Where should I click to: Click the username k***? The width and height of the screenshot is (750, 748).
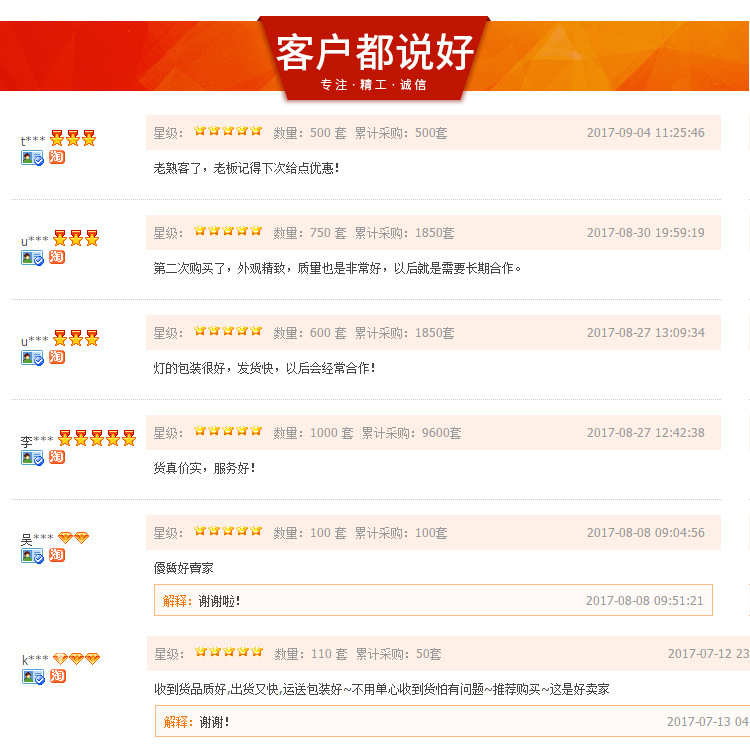pos(35,660)
